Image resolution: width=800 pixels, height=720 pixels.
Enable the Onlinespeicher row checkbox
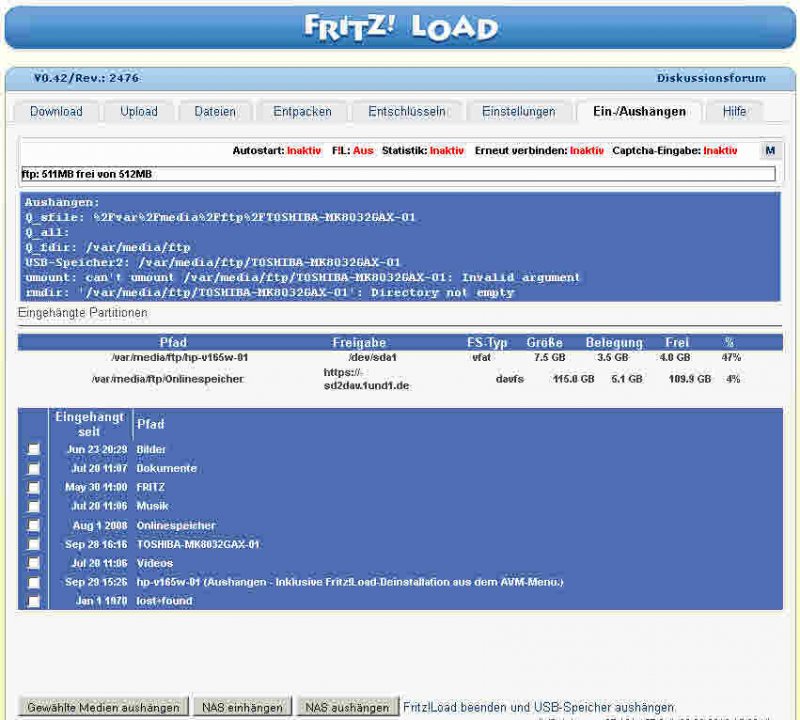34,525
